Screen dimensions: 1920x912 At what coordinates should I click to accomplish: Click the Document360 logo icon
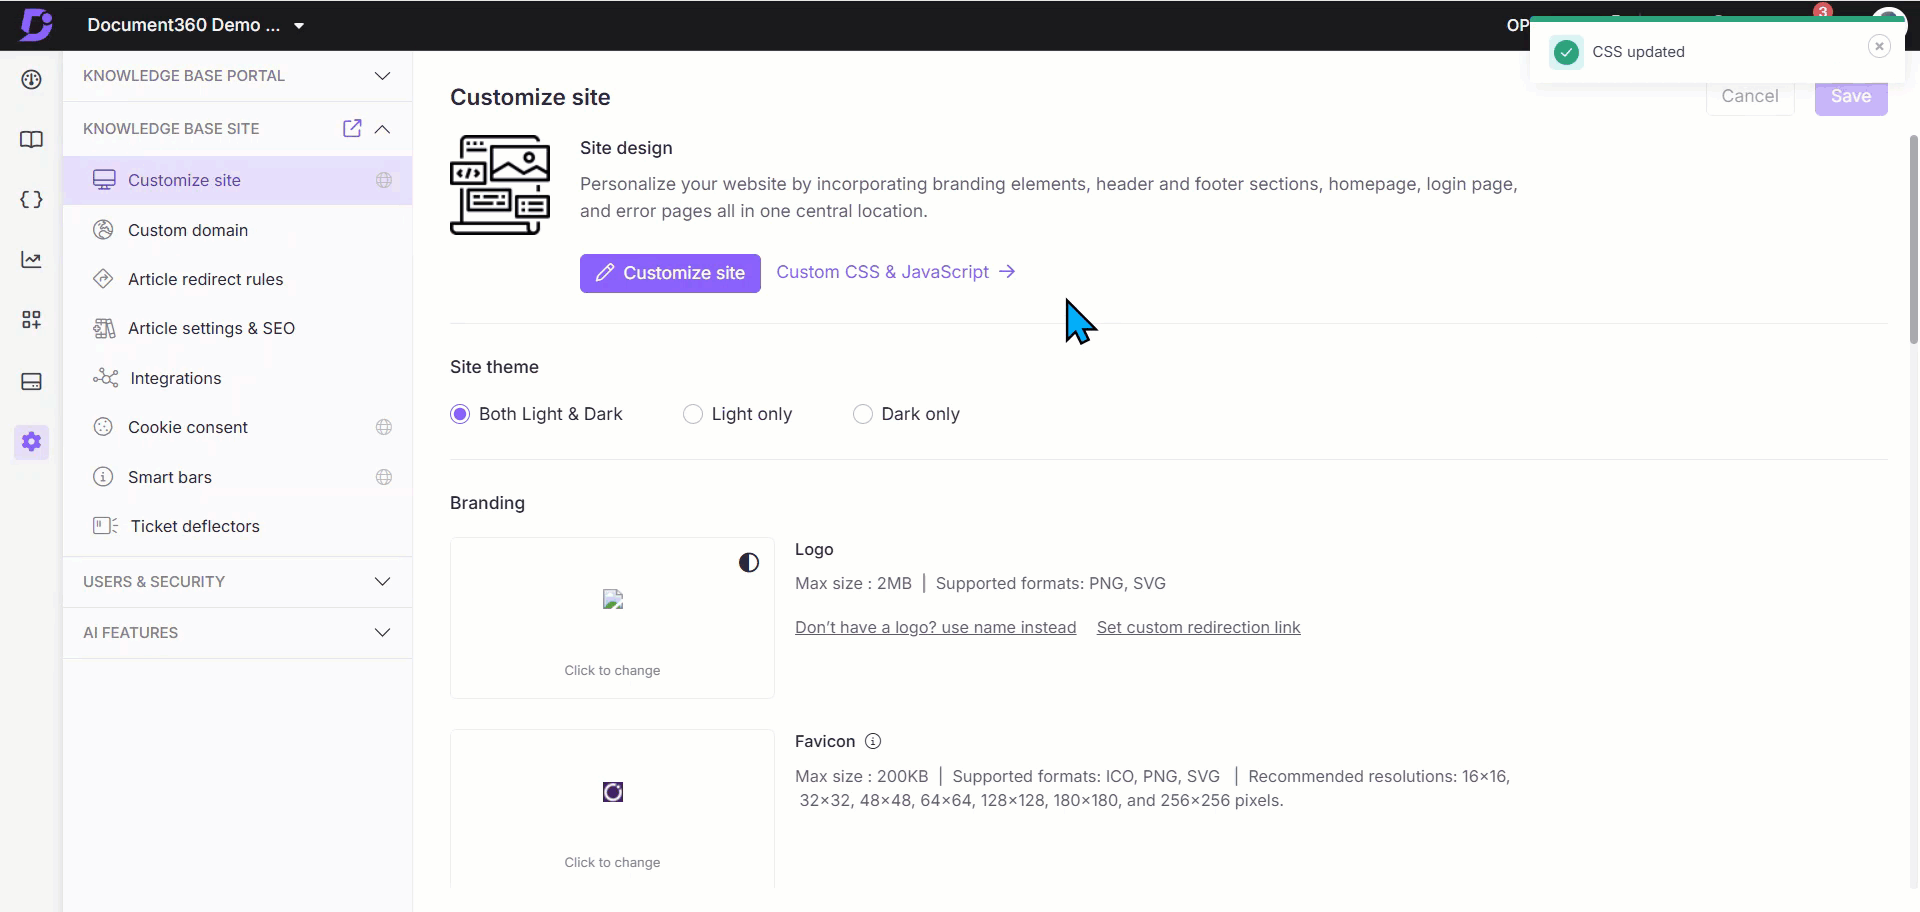coord(36,24)
